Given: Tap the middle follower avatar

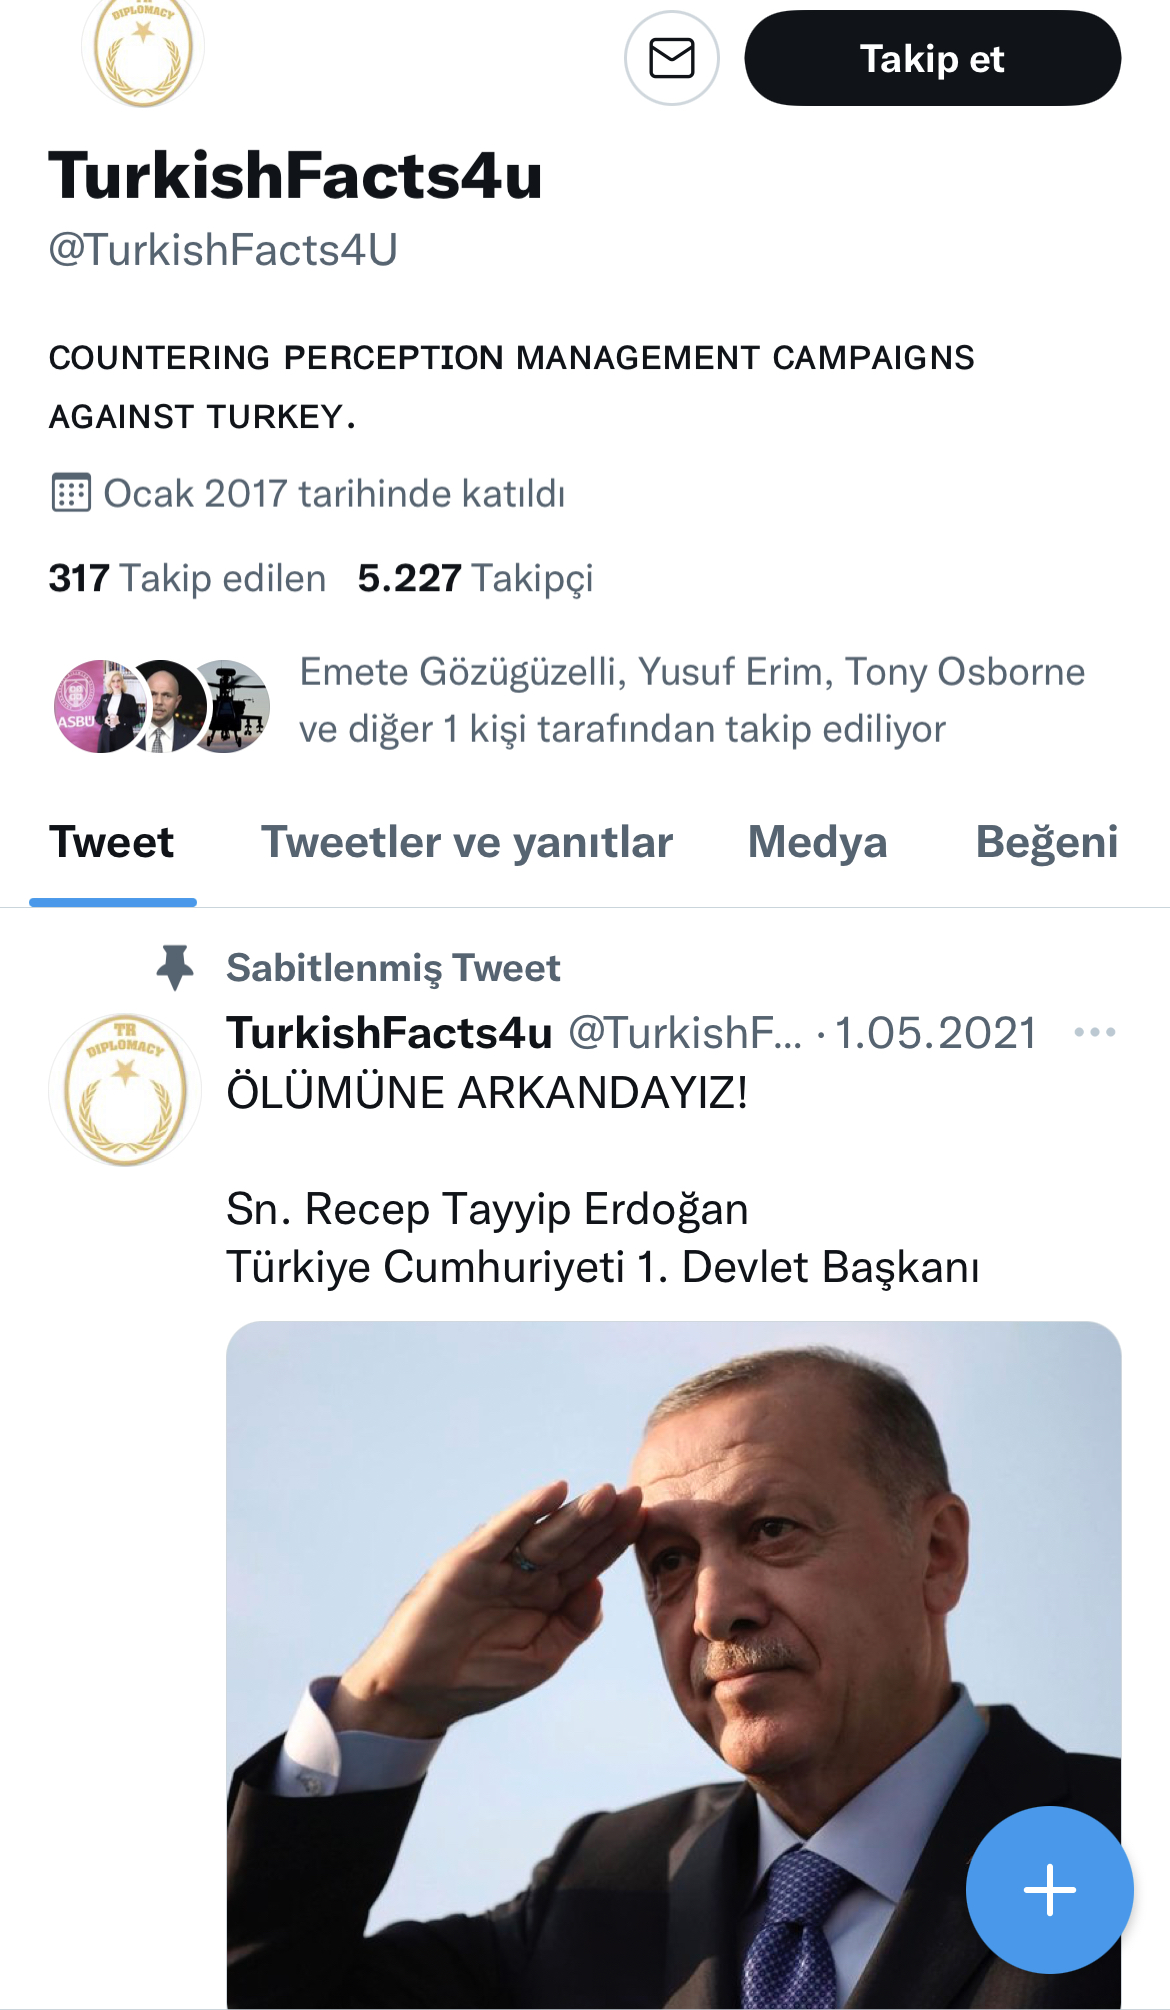Looking at the screenshot, I should click(x=166, y=706).
